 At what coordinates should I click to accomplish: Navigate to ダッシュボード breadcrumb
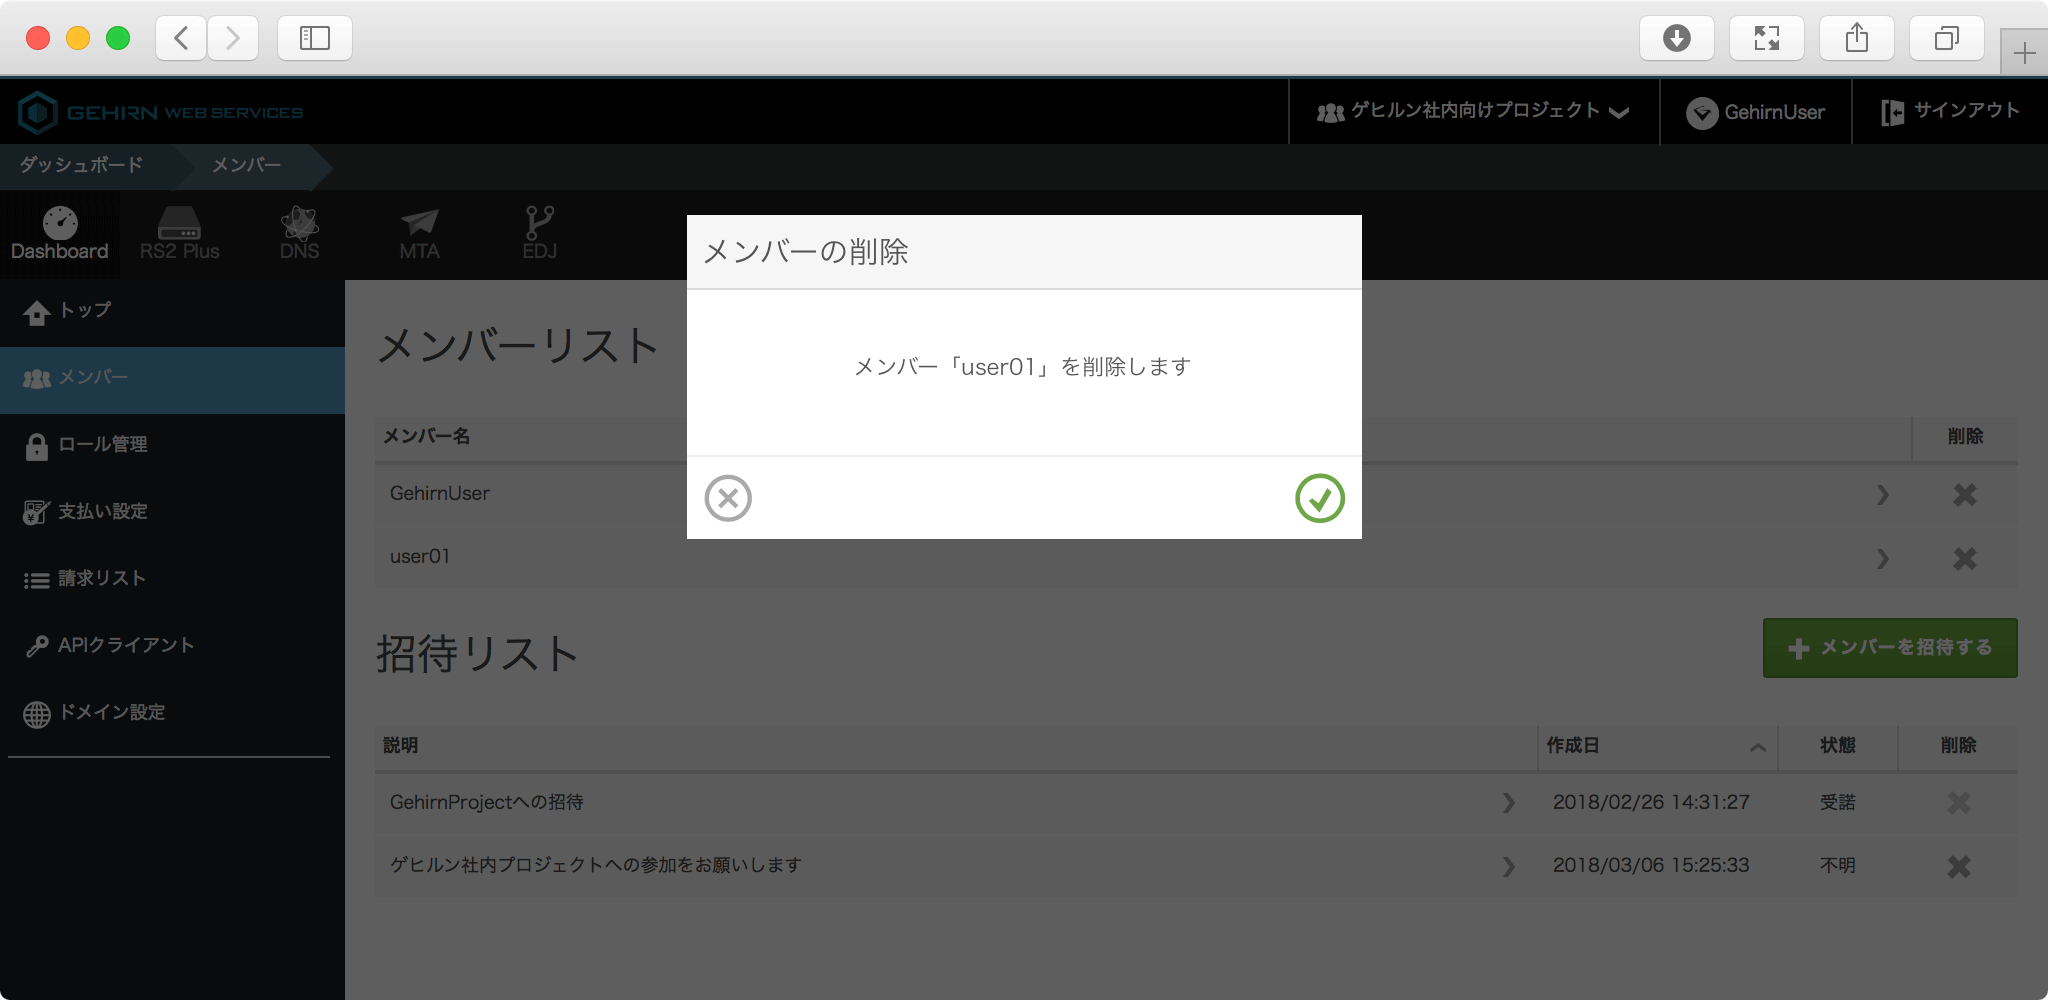[x=82, y=165]
